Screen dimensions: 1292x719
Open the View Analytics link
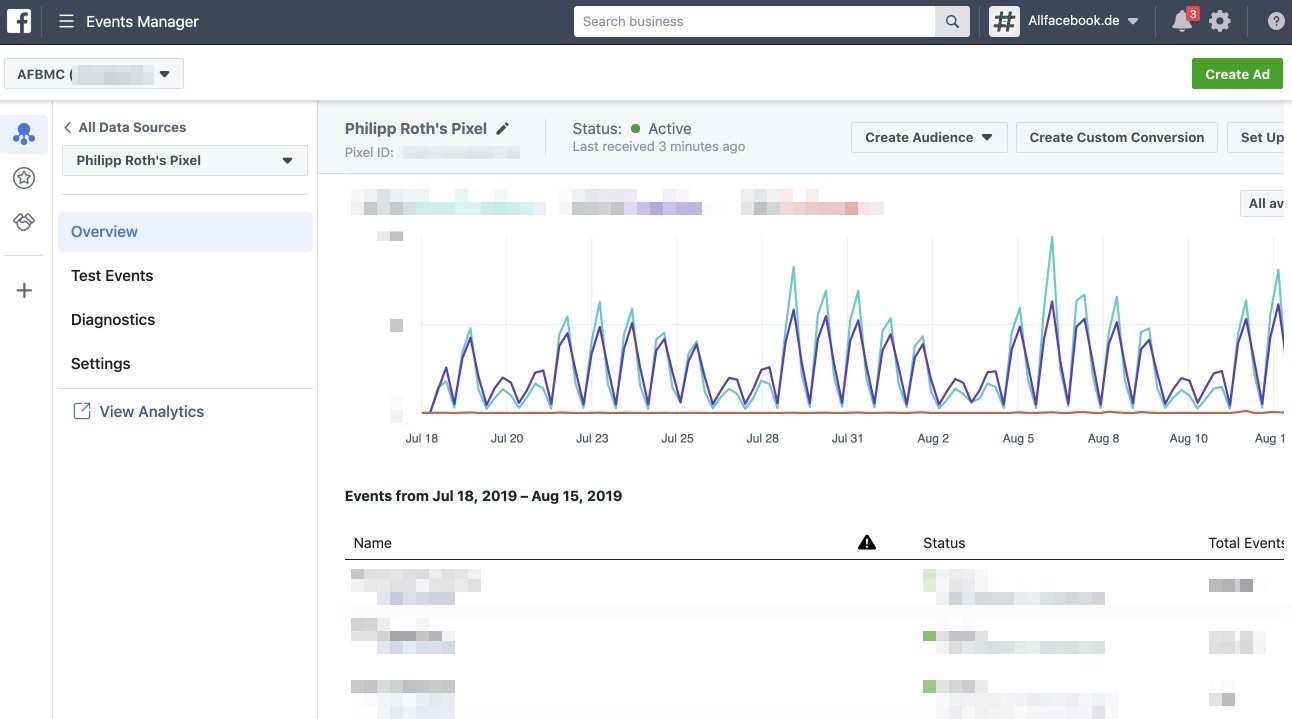(152, 411)
